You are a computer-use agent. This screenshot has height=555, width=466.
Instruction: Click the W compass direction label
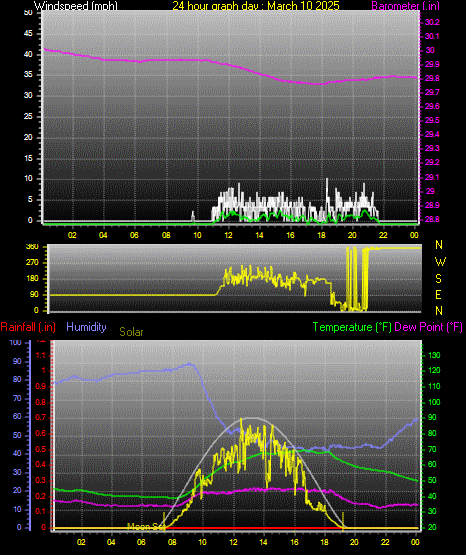[440, 262]
